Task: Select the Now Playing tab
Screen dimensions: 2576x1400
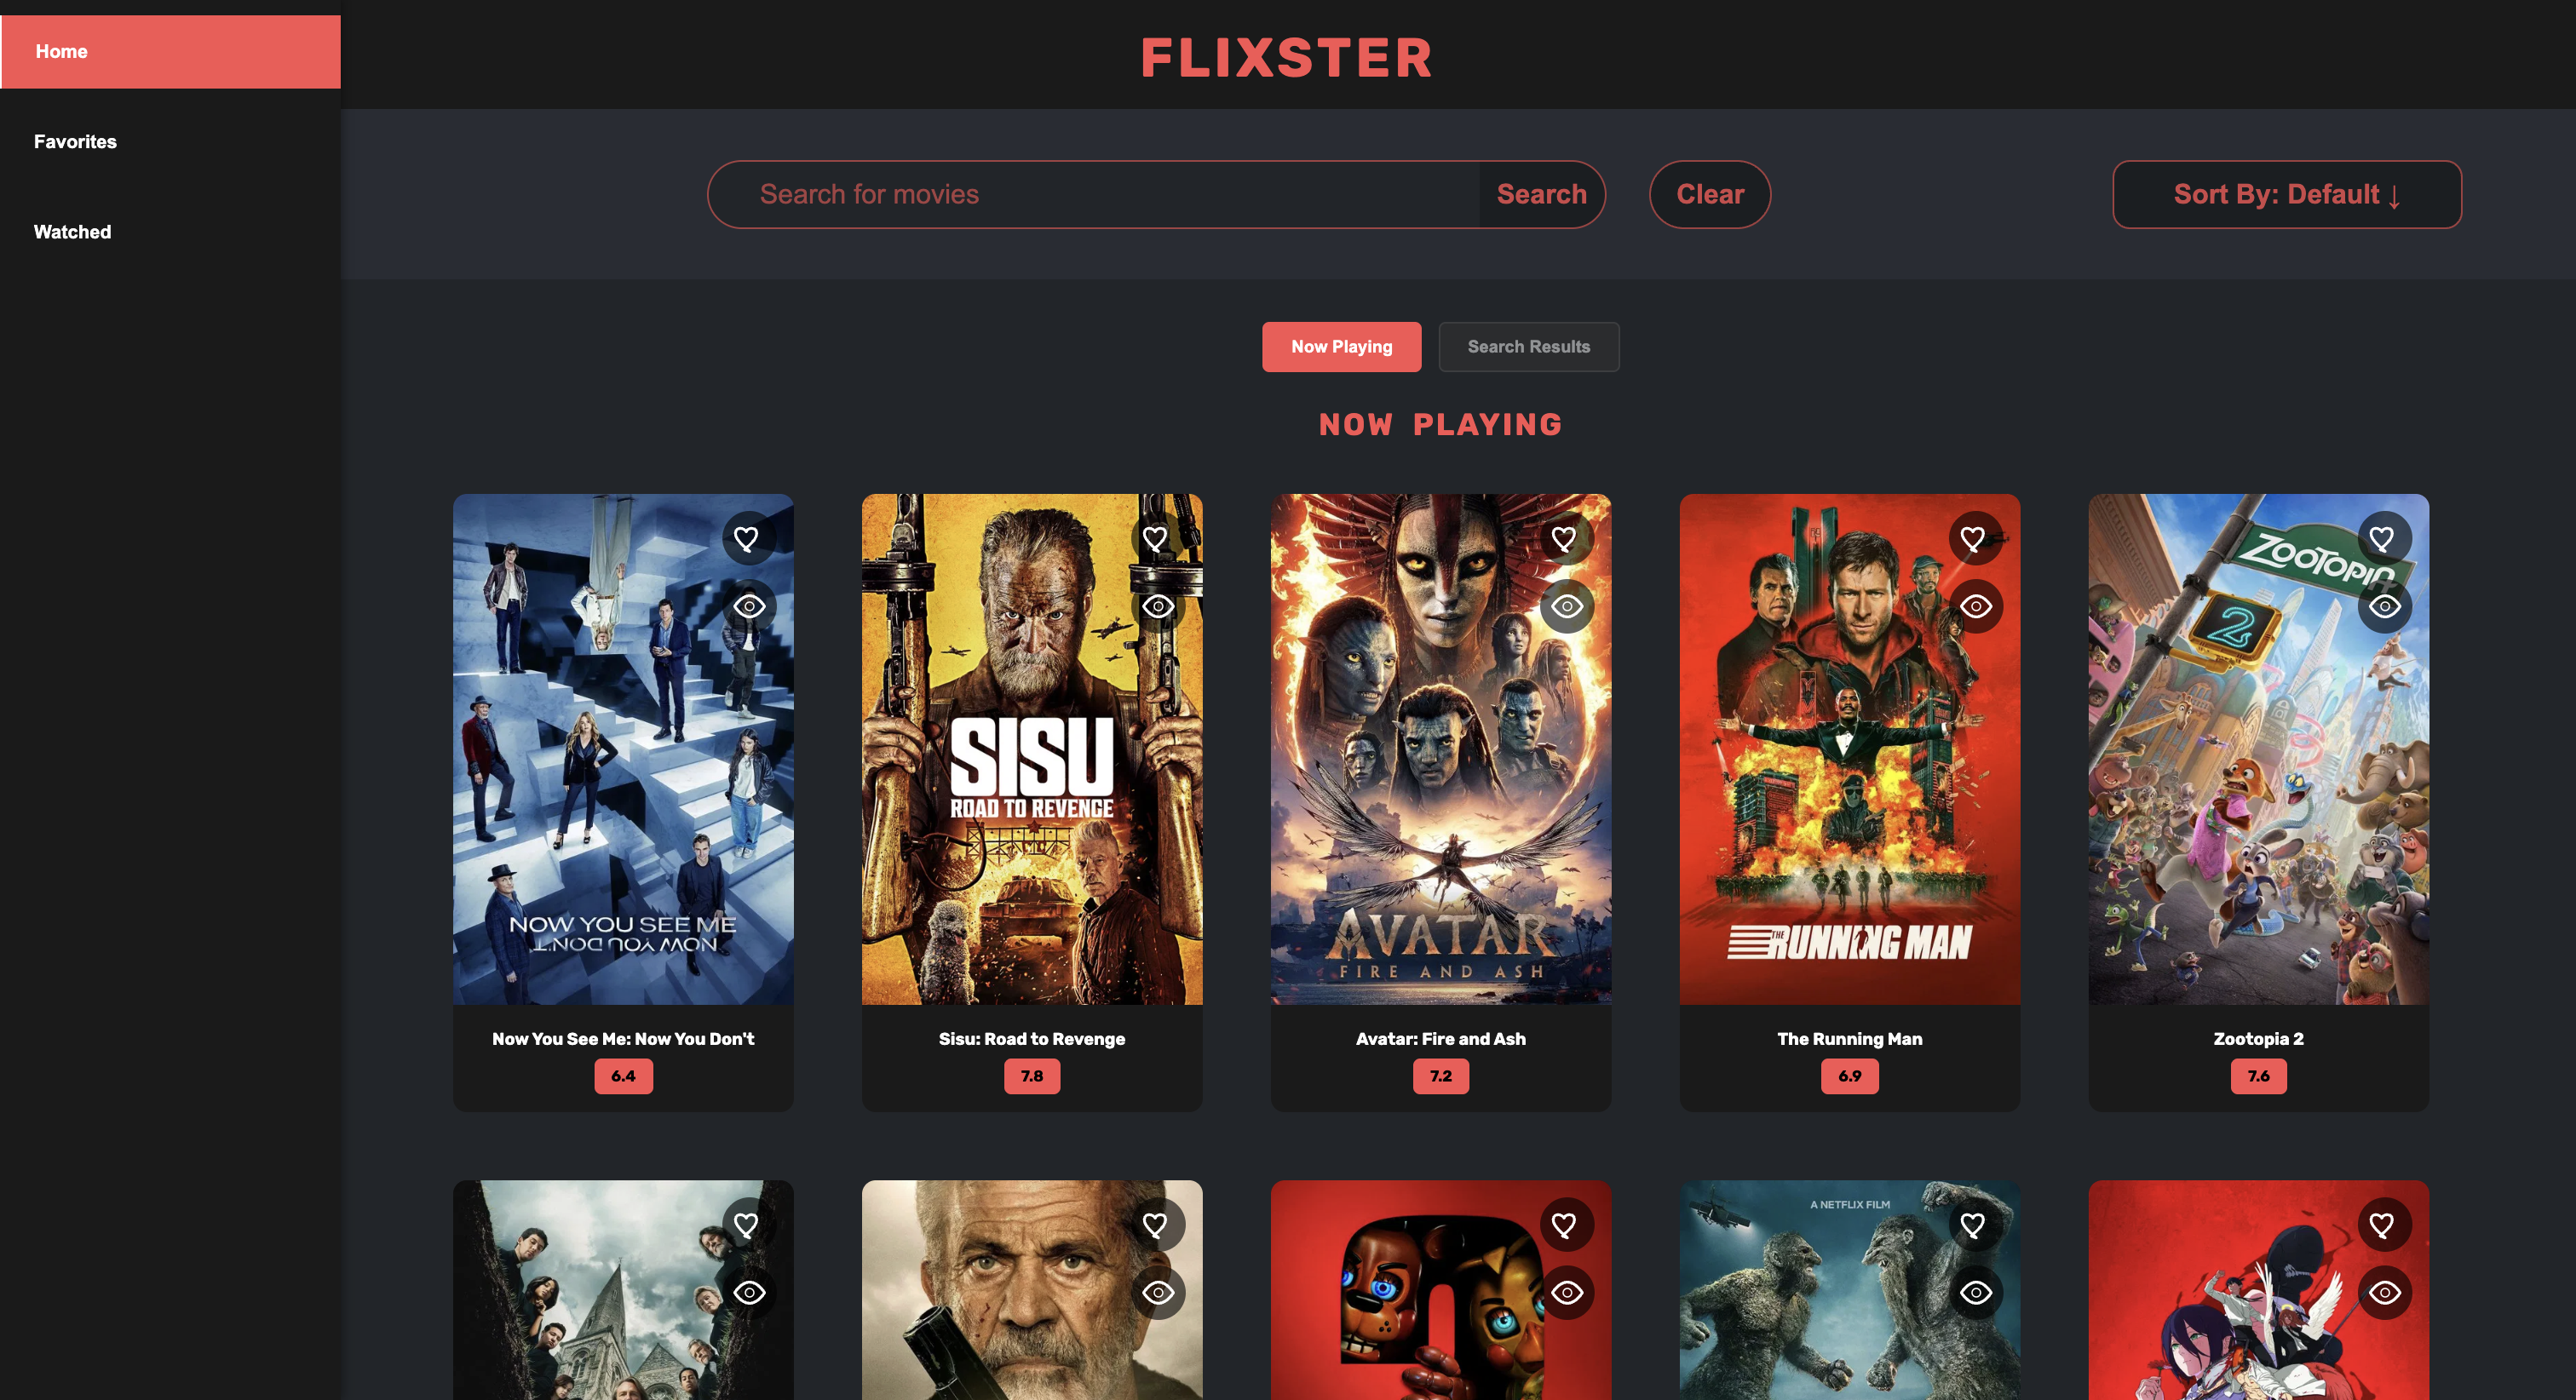Action: [x=1341, y=347]
